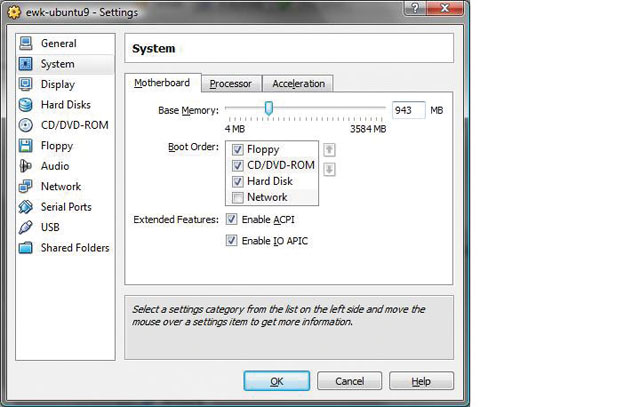The width and height of the screenshot is (640, 407).
Task: Toggle the Enable IO APIC checkbox
Action: click(232, 241)
